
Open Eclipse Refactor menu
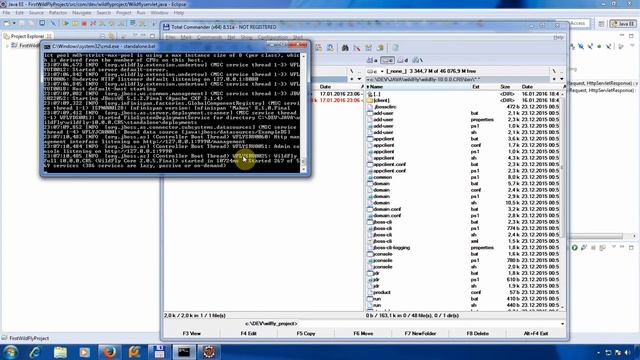[x=58, y=13]
